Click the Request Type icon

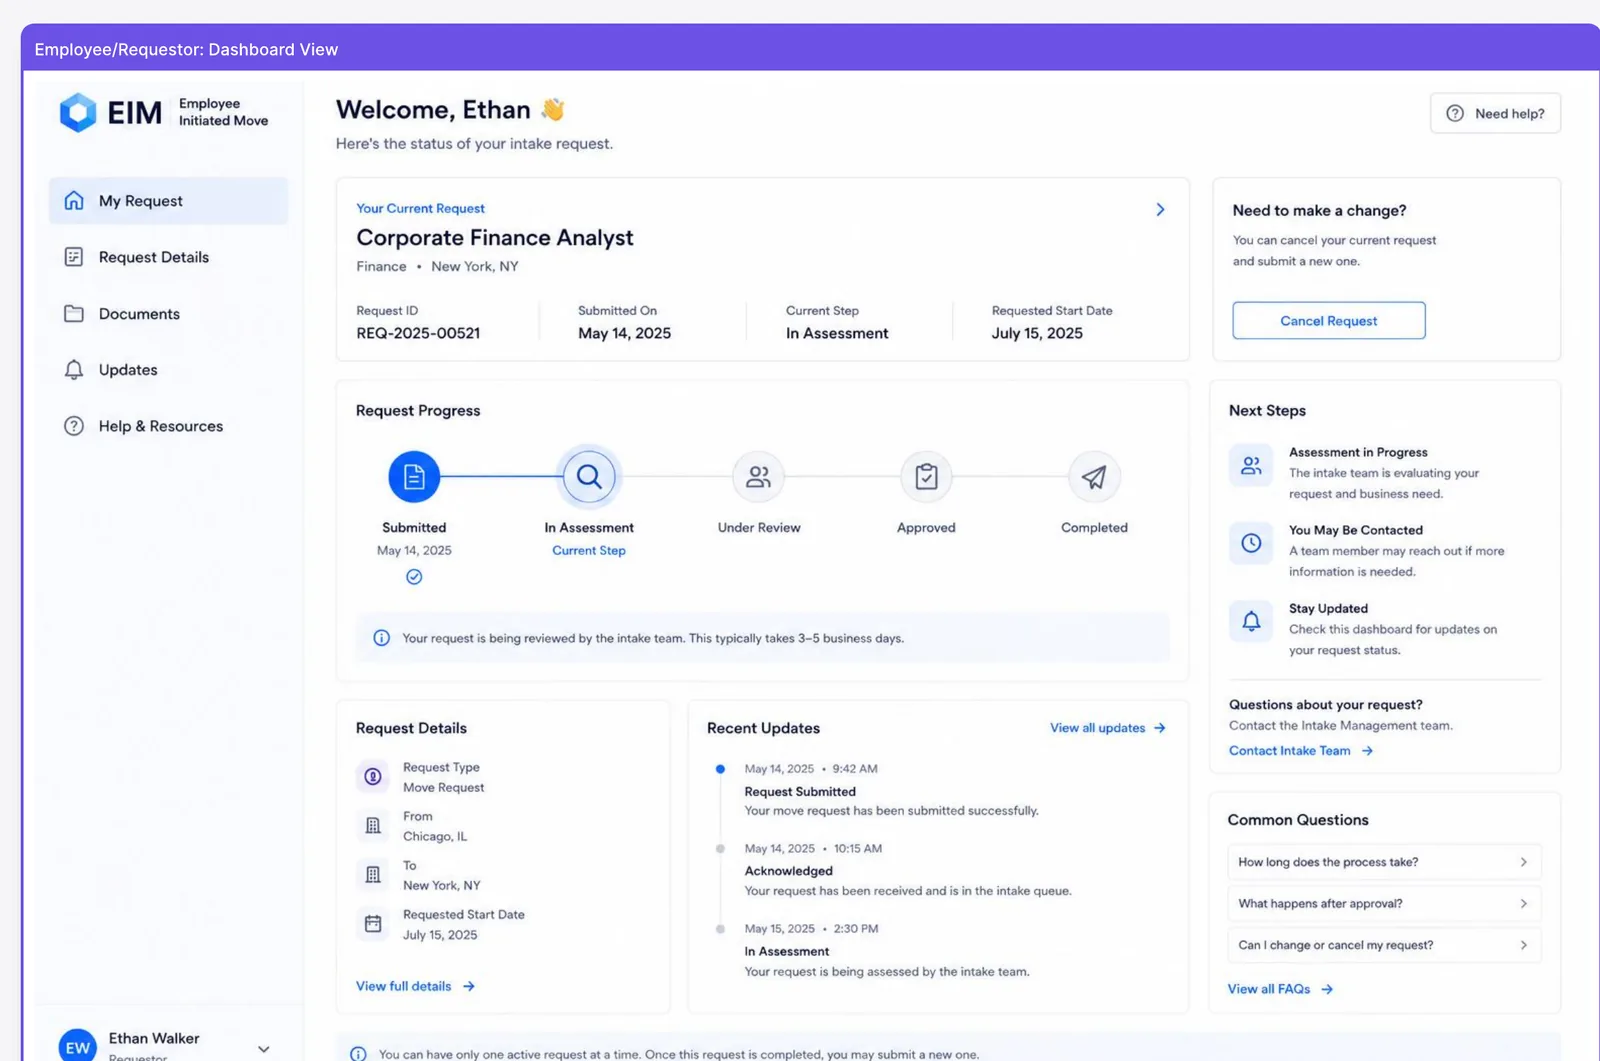coord(373,777)
